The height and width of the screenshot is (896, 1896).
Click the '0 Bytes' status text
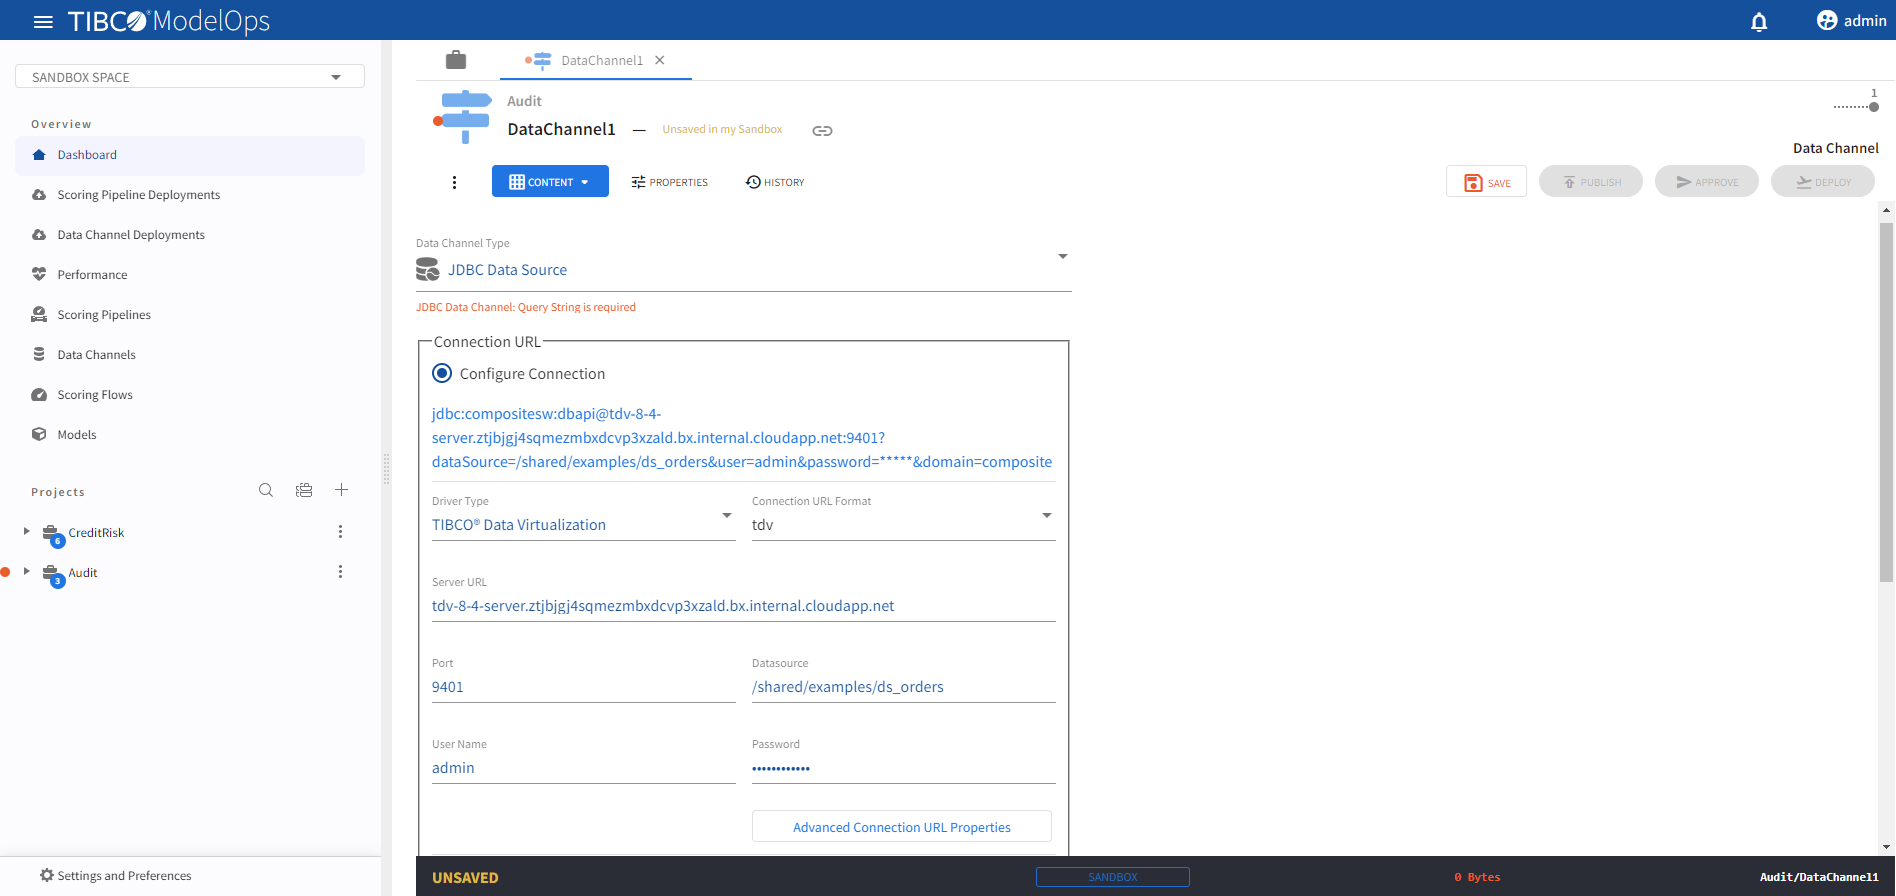pos(1477,877)
